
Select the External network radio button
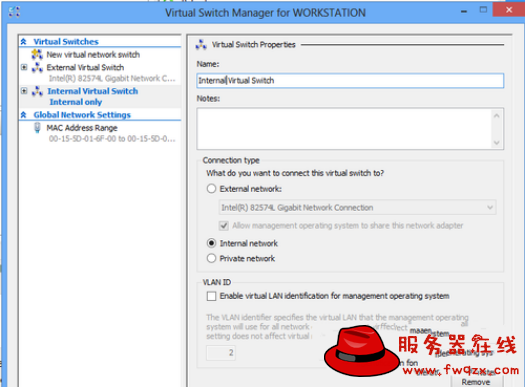click(x=211, y=189)
